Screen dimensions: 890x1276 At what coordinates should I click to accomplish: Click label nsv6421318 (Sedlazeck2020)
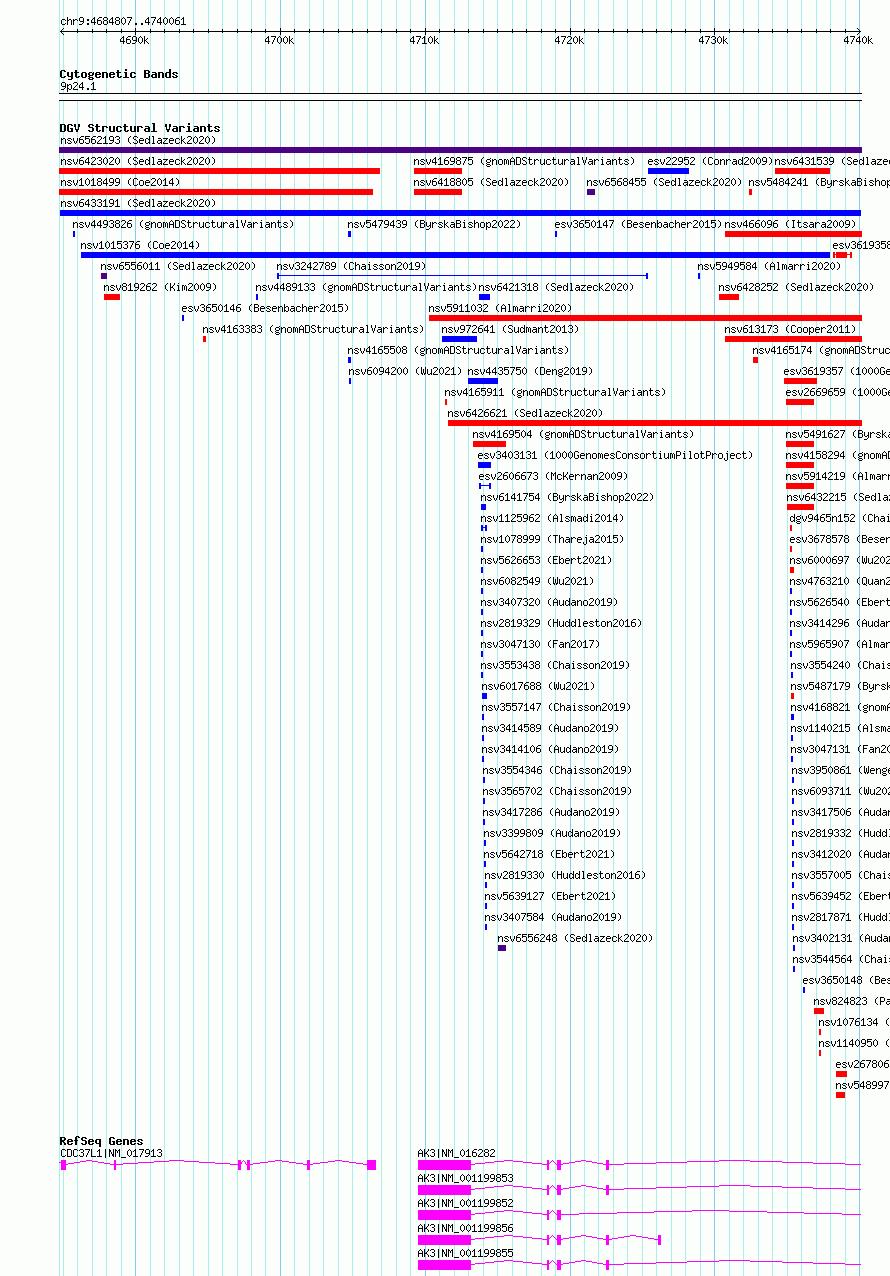[556, 287]
